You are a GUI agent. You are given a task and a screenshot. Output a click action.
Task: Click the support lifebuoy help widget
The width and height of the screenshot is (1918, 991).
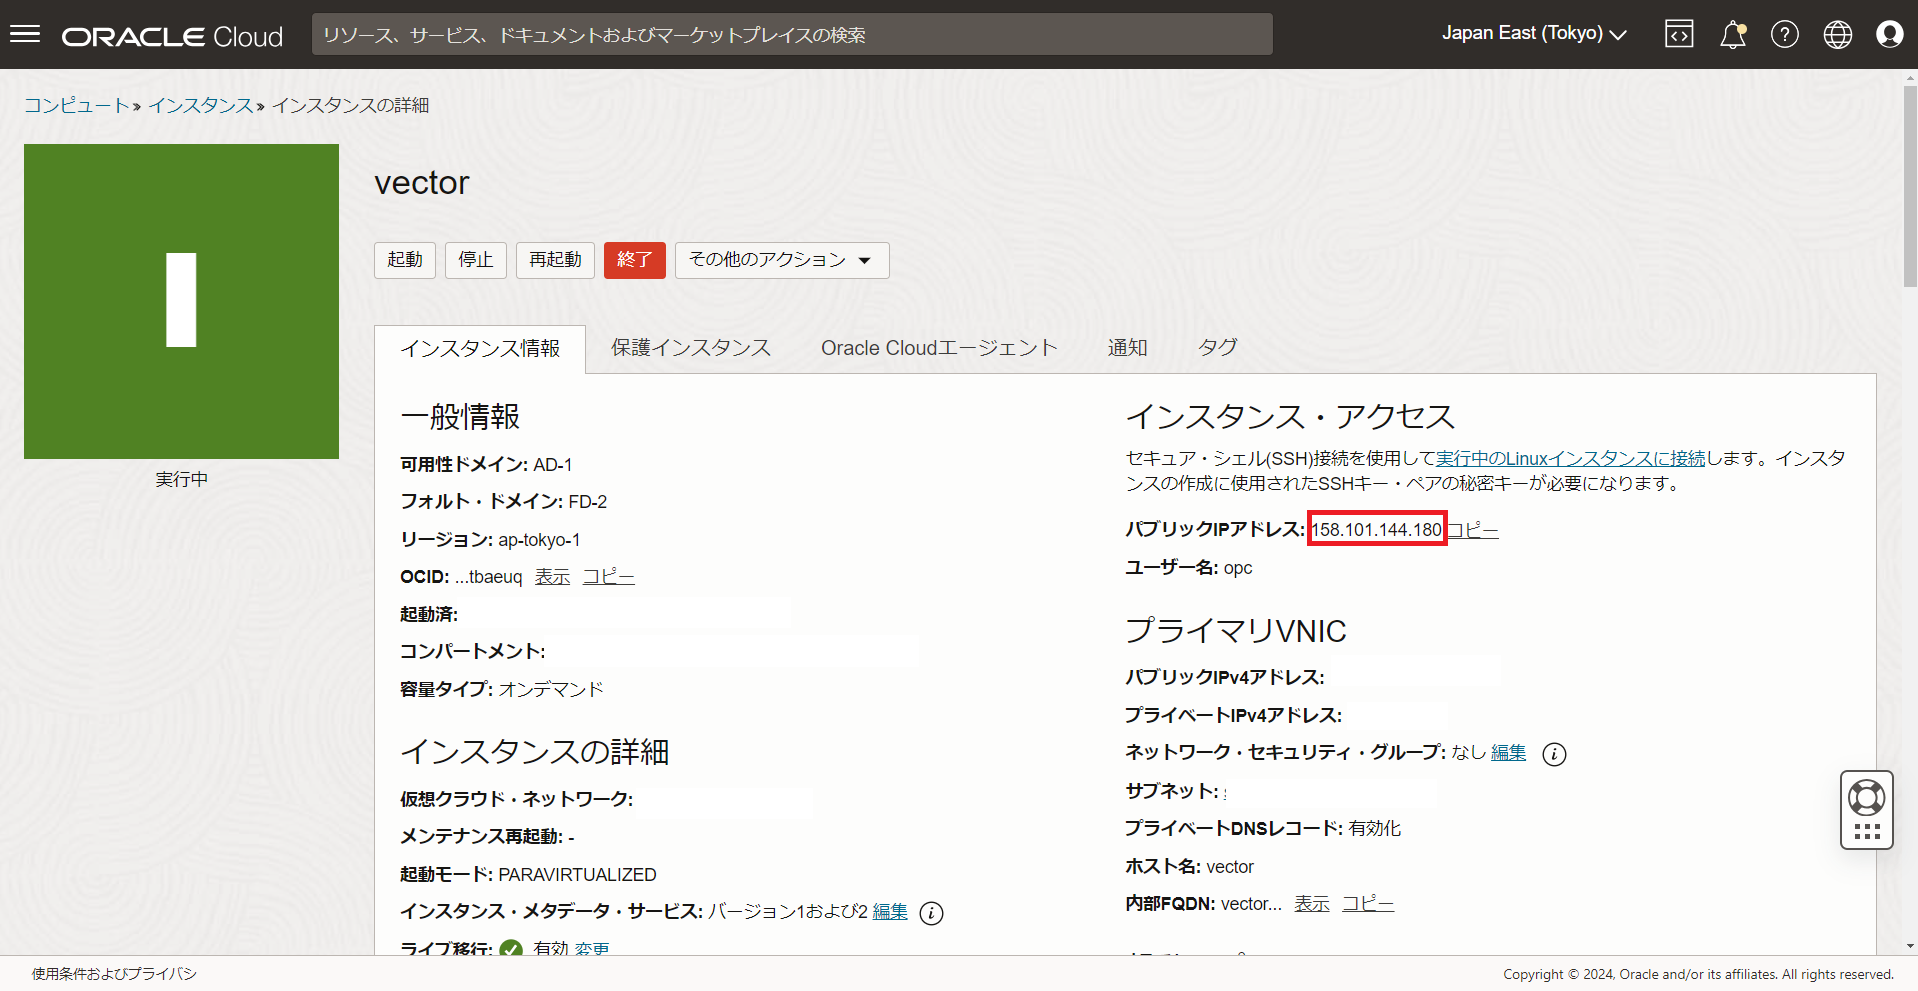coord(1866,798)
